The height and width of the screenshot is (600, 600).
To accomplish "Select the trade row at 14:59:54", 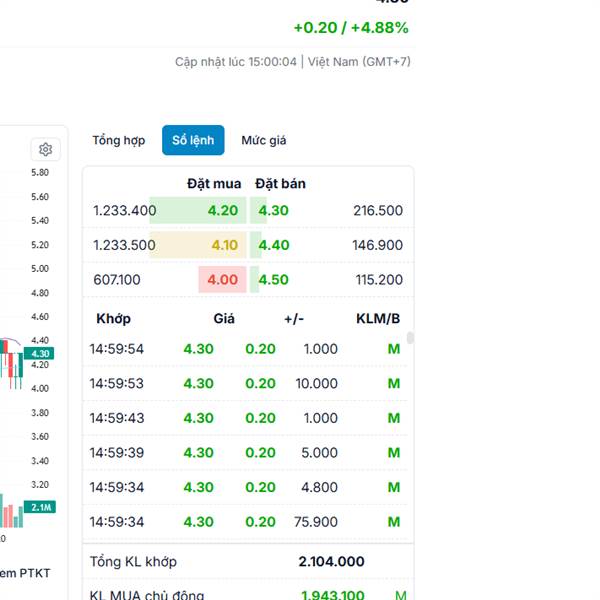I will pos(245,349).
